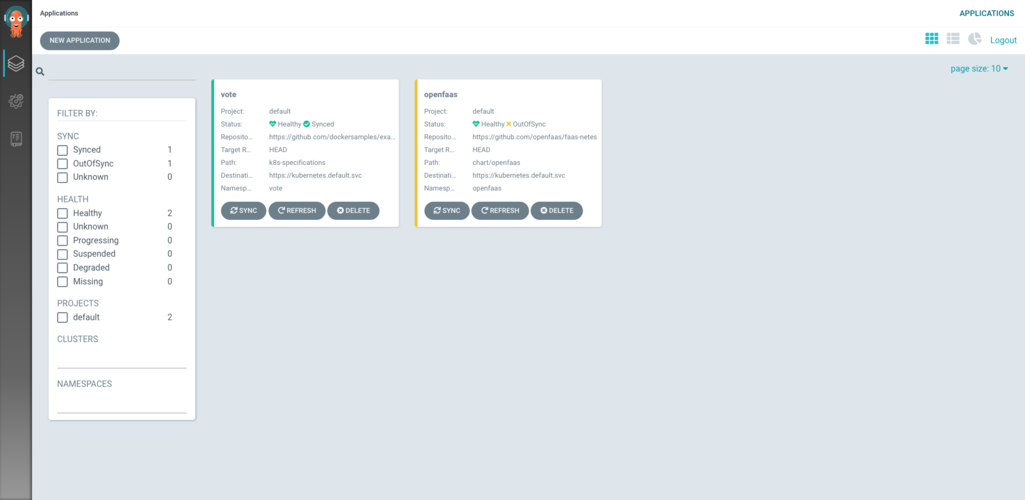Screen dimensions: 1025x500
Task: Click the Argo octopus logo
Action: (16, 21)
